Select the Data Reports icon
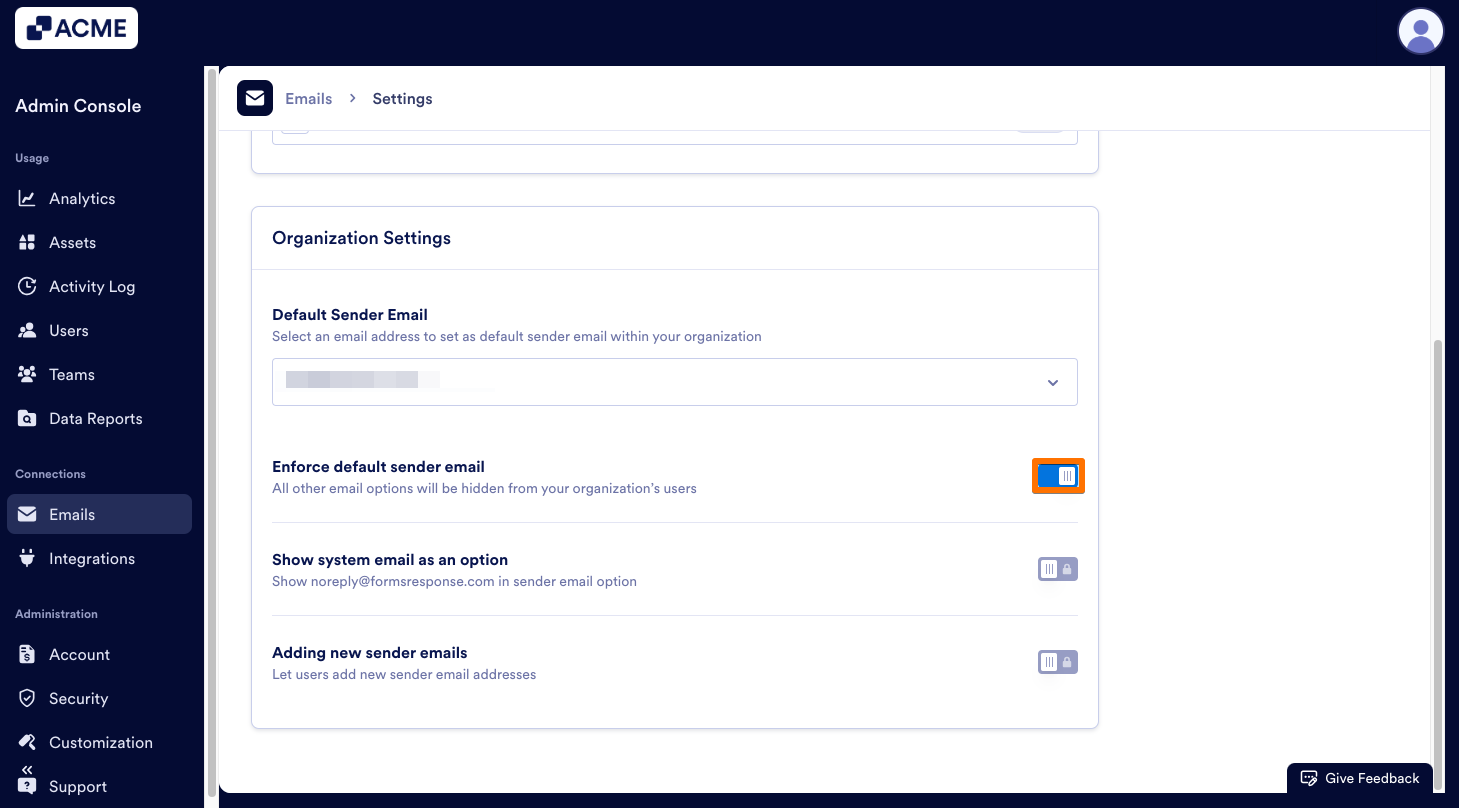Viewport: 1459px width, 808px height. (28, 418)
